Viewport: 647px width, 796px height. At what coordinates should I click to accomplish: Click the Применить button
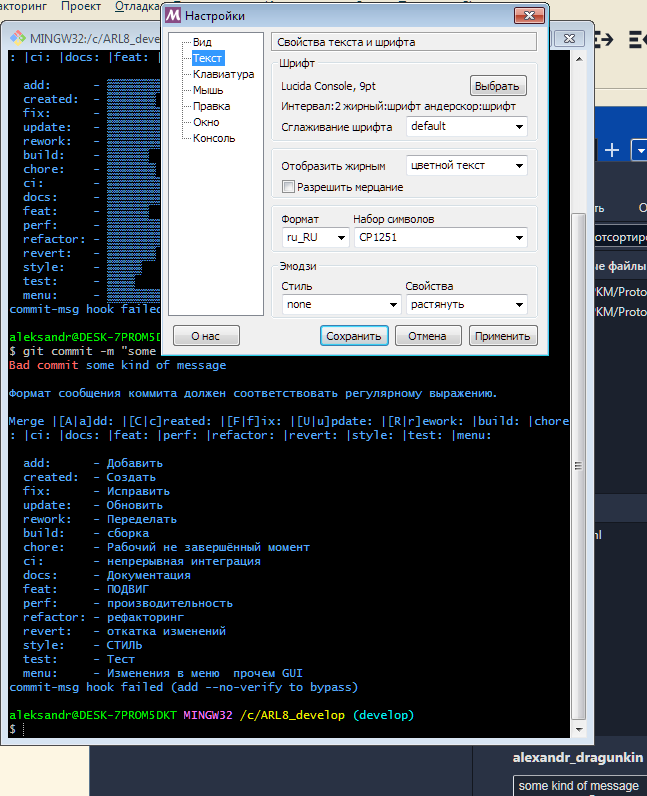(503, 336)
